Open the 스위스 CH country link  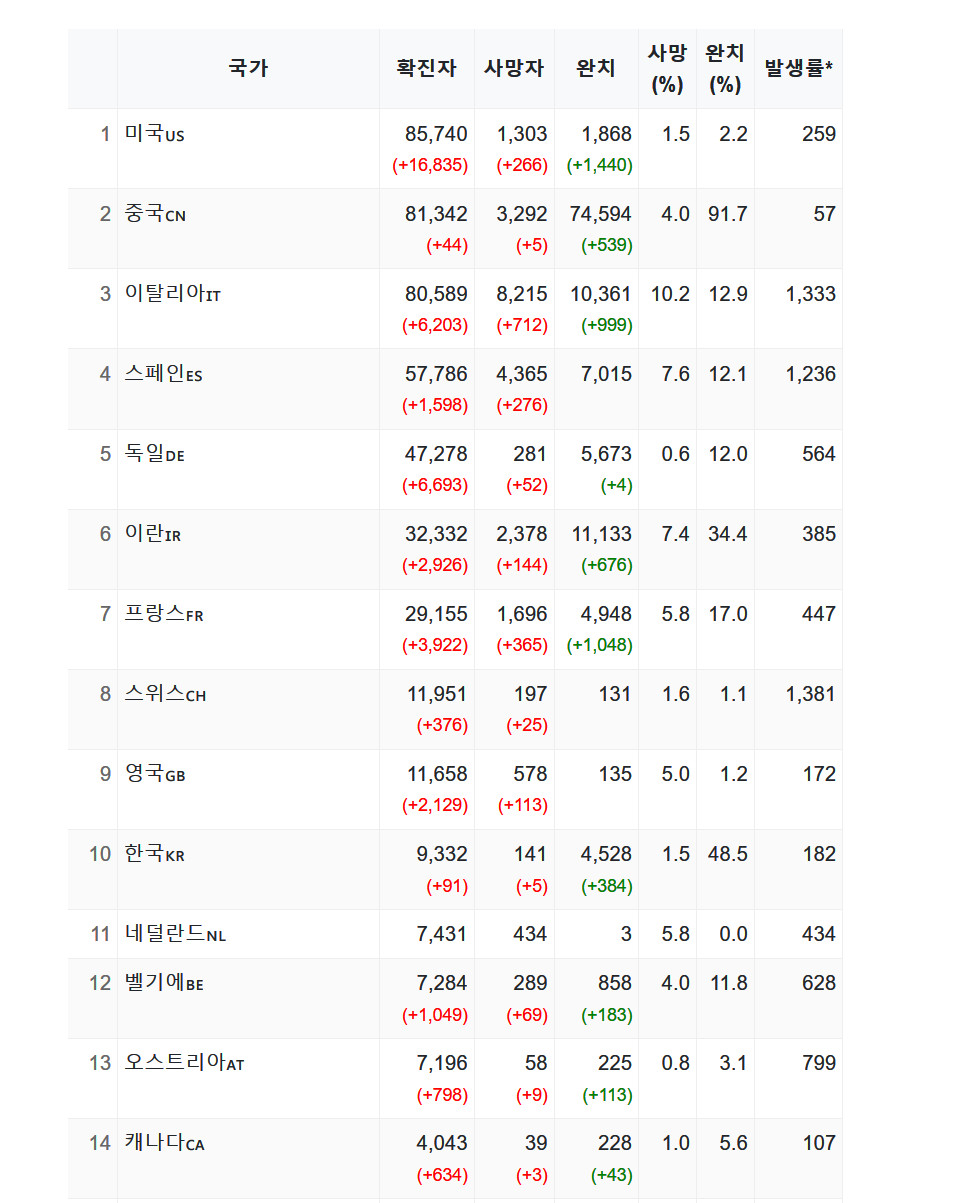click(165, 694)
